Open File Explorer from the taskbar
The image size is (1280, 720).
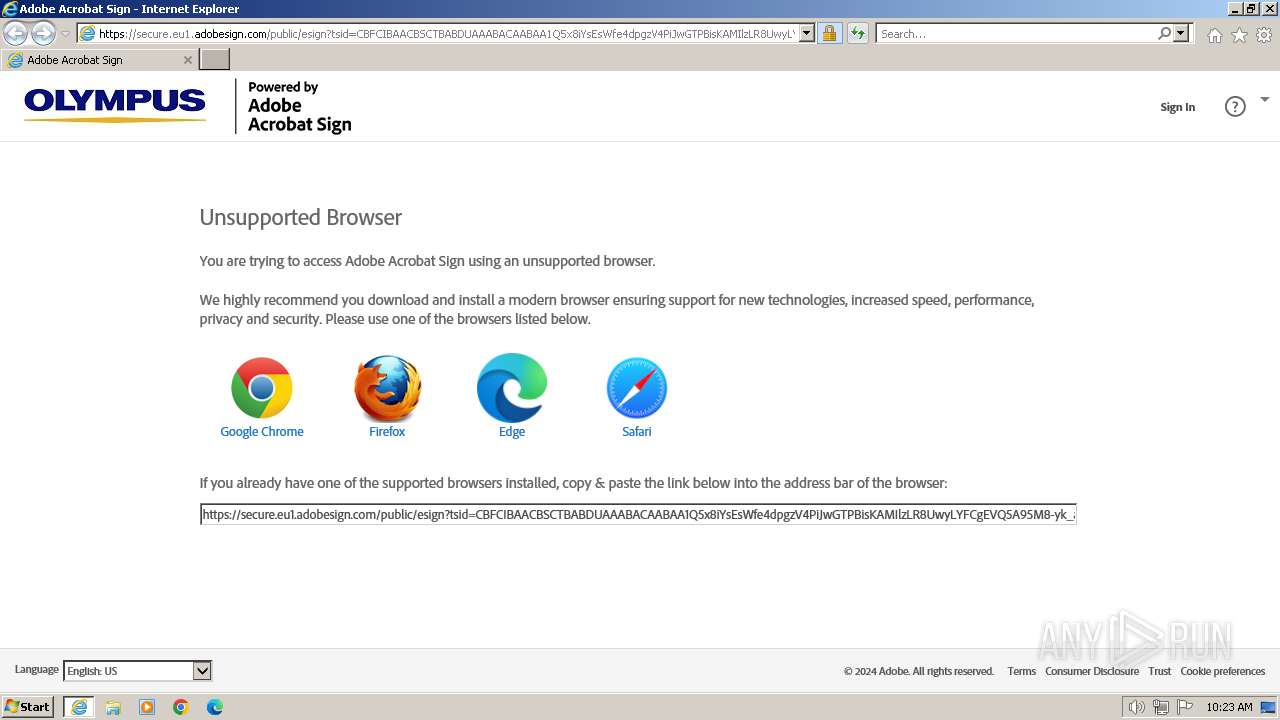pos(113,707)
